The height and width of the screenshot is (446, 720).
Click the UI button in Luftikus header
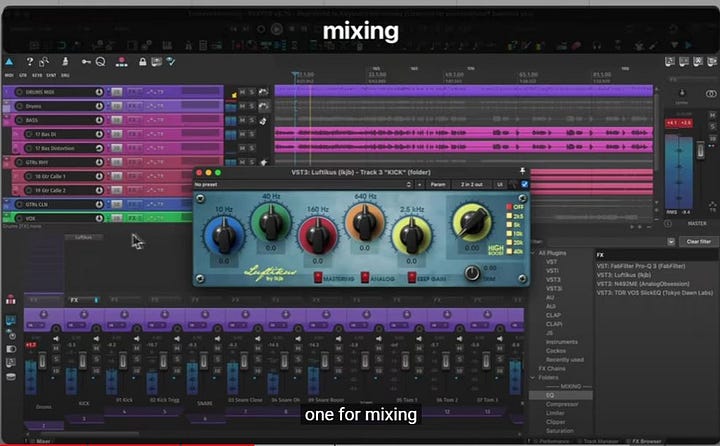point(500,184)
